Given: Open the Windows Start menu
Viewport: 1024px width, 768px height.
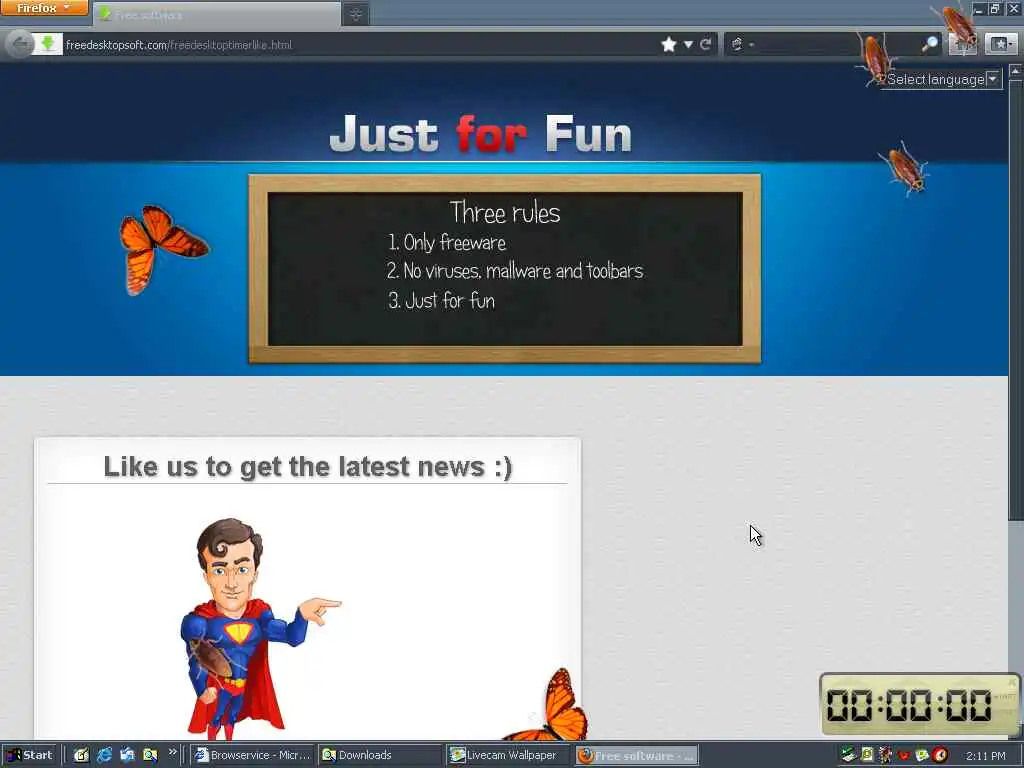Looking at the screenshot, I should [x=29, y=755].
